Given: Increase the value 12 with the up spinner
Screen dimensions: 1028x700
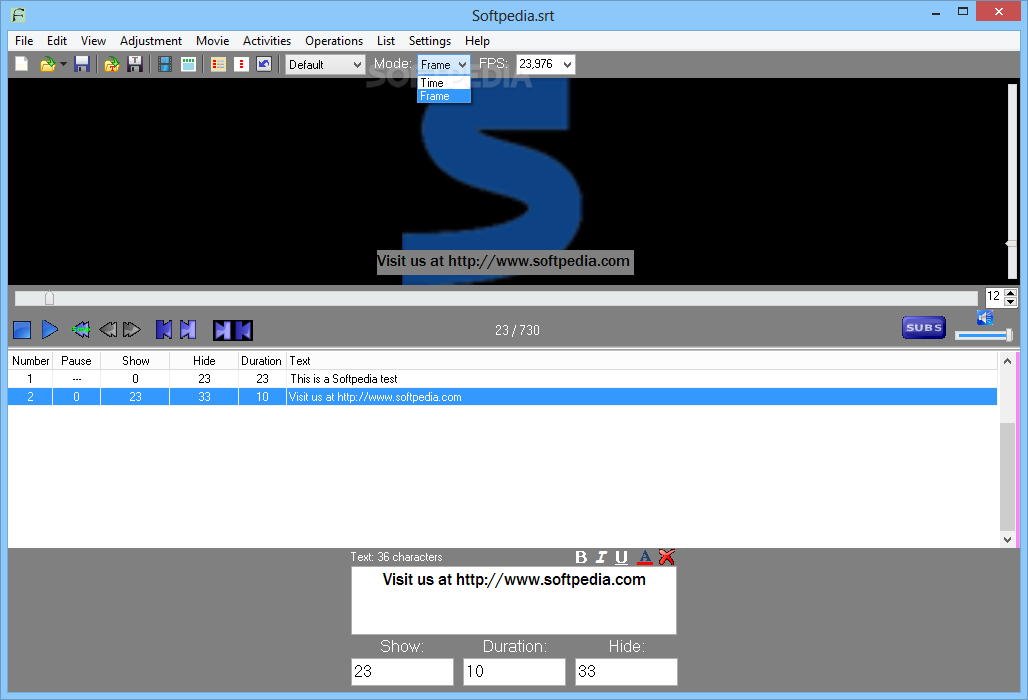Looking at the screenshot, I should click(x=1010, y=292).
